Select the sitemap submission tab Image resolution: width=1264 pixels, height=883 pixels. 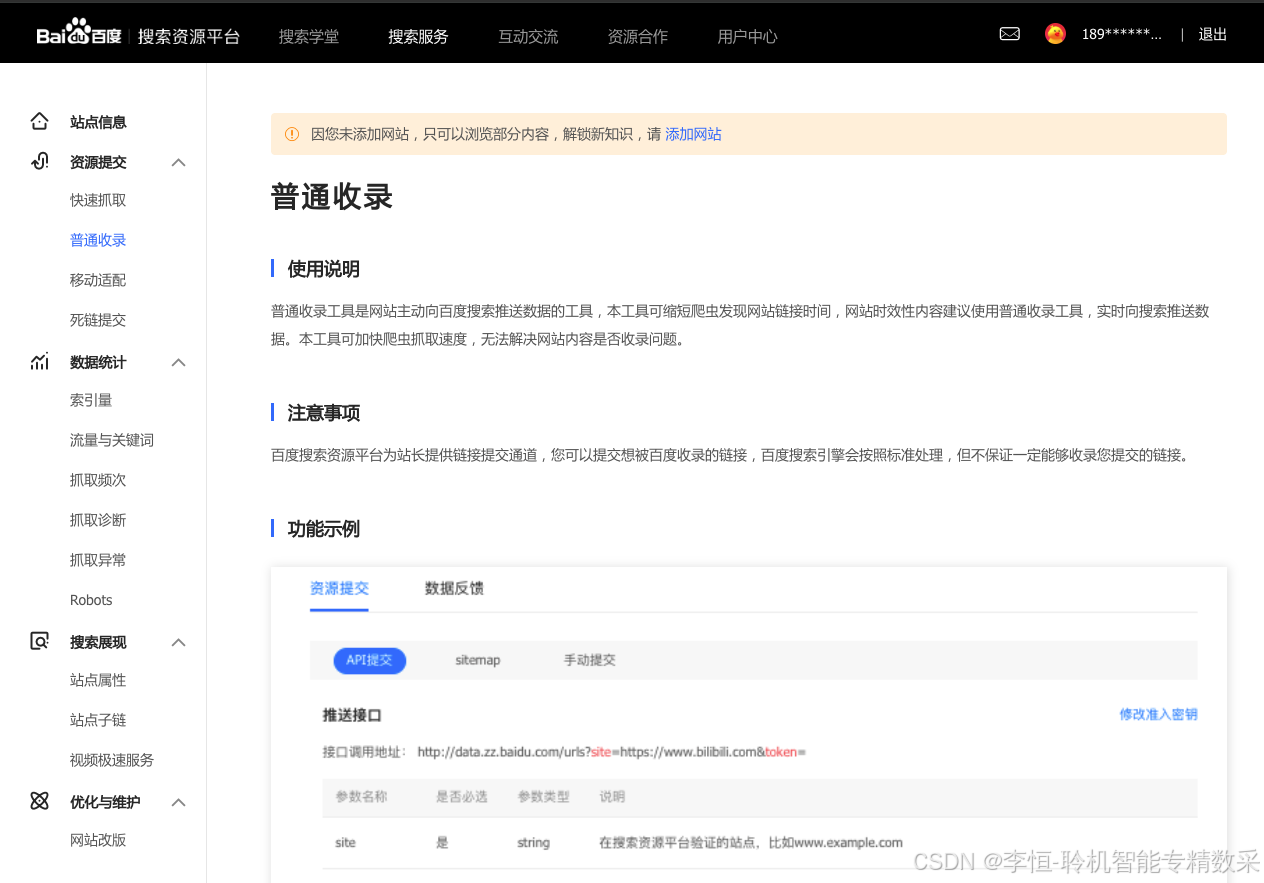[x=478, y=660]
